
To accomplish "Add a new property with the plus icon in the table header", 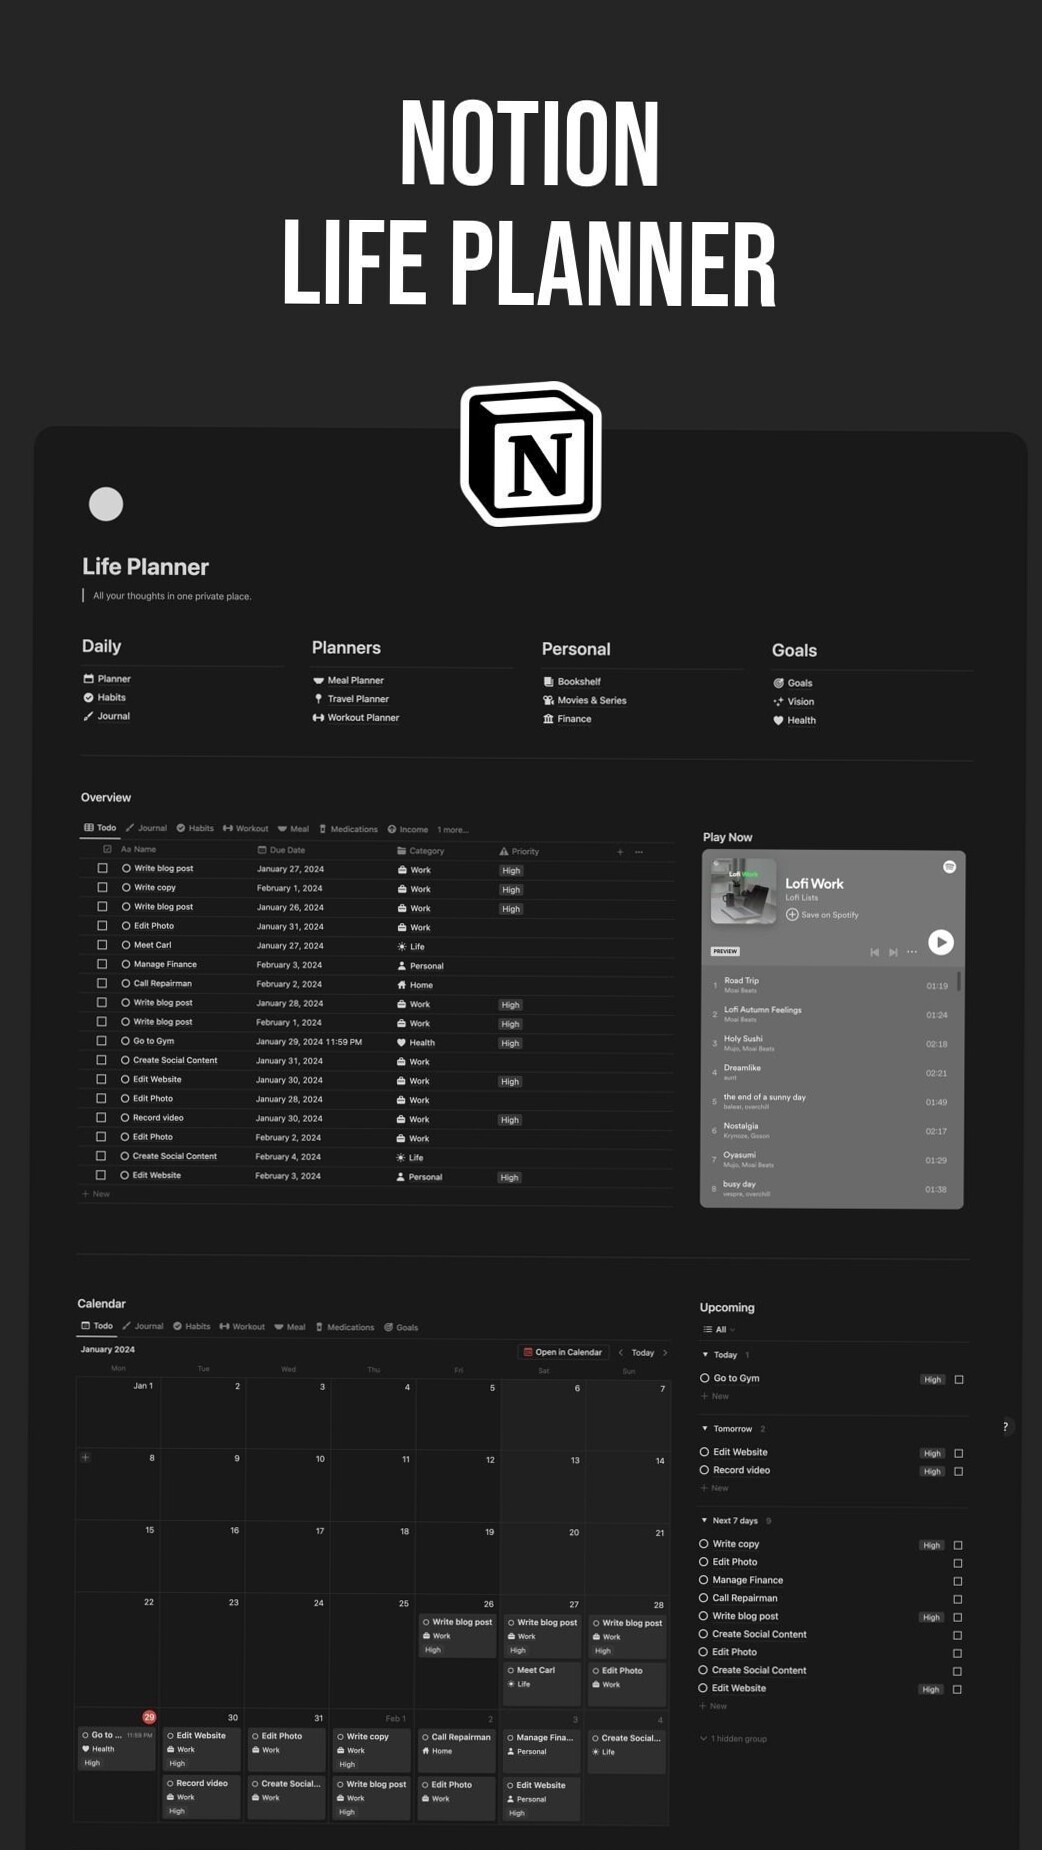I will click(620, 852).
